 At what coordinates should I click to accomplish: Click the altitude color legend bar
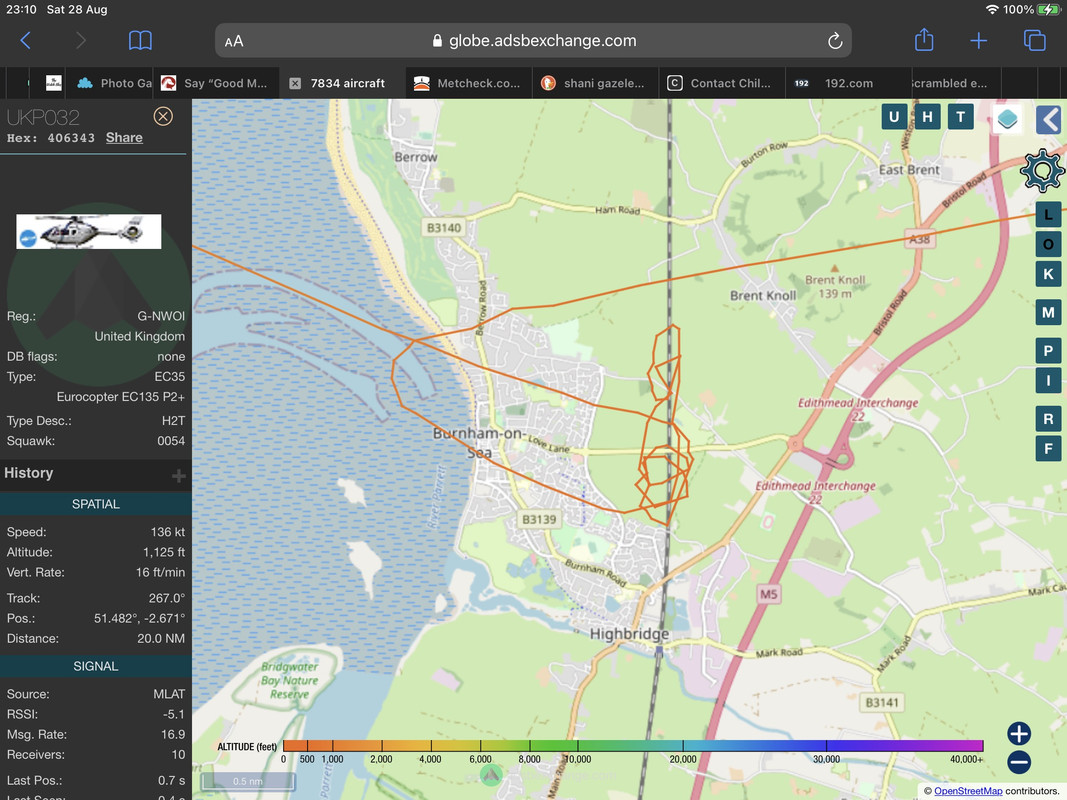633,746
